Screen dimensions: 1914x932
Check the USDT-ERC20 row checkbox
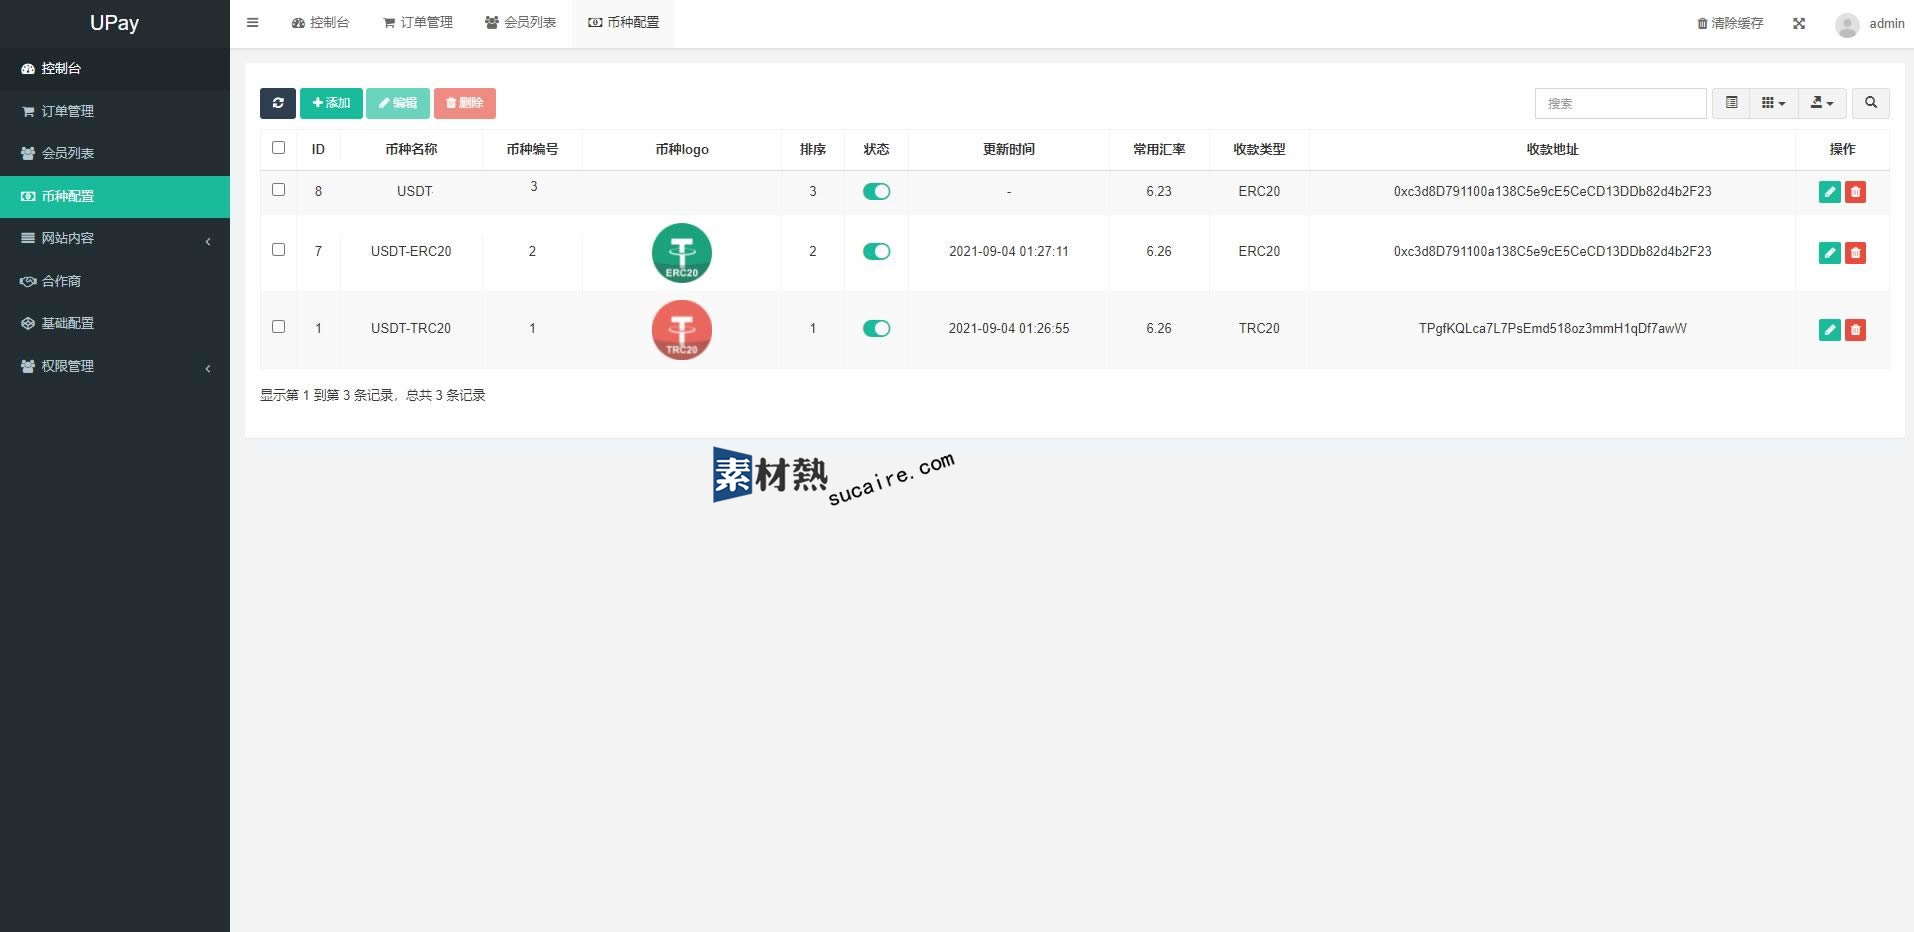(278, 250)
